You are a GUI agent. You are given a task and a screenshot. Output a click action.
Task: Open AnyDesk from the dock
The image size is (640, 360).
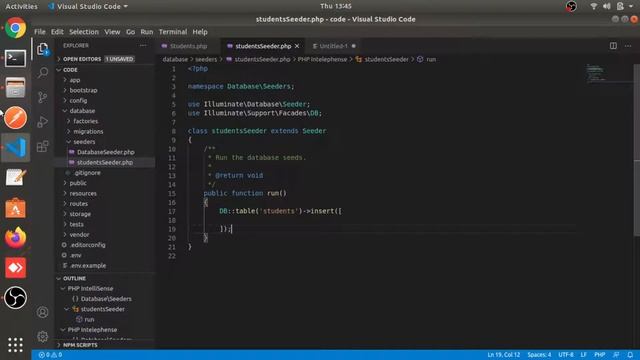pyautogui.click(x=16, y=268)
